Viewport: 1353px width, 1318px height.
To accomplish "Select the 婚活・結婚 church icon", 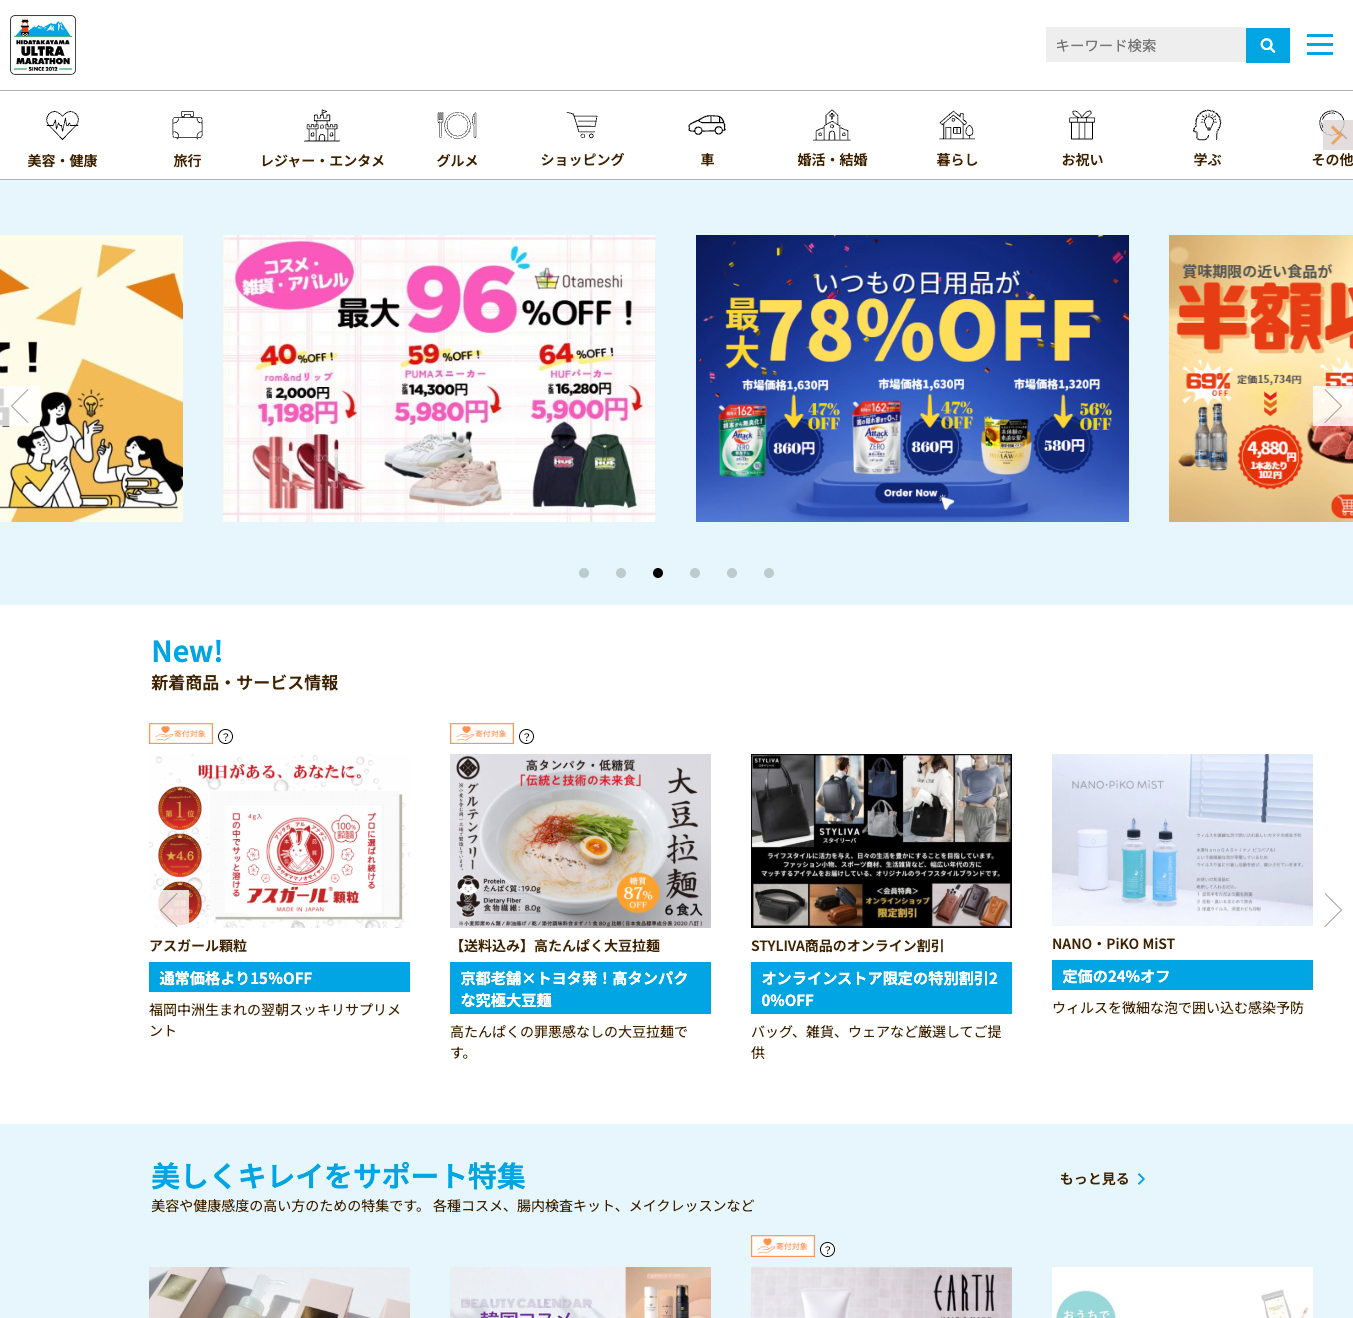I will pos(832,125).
